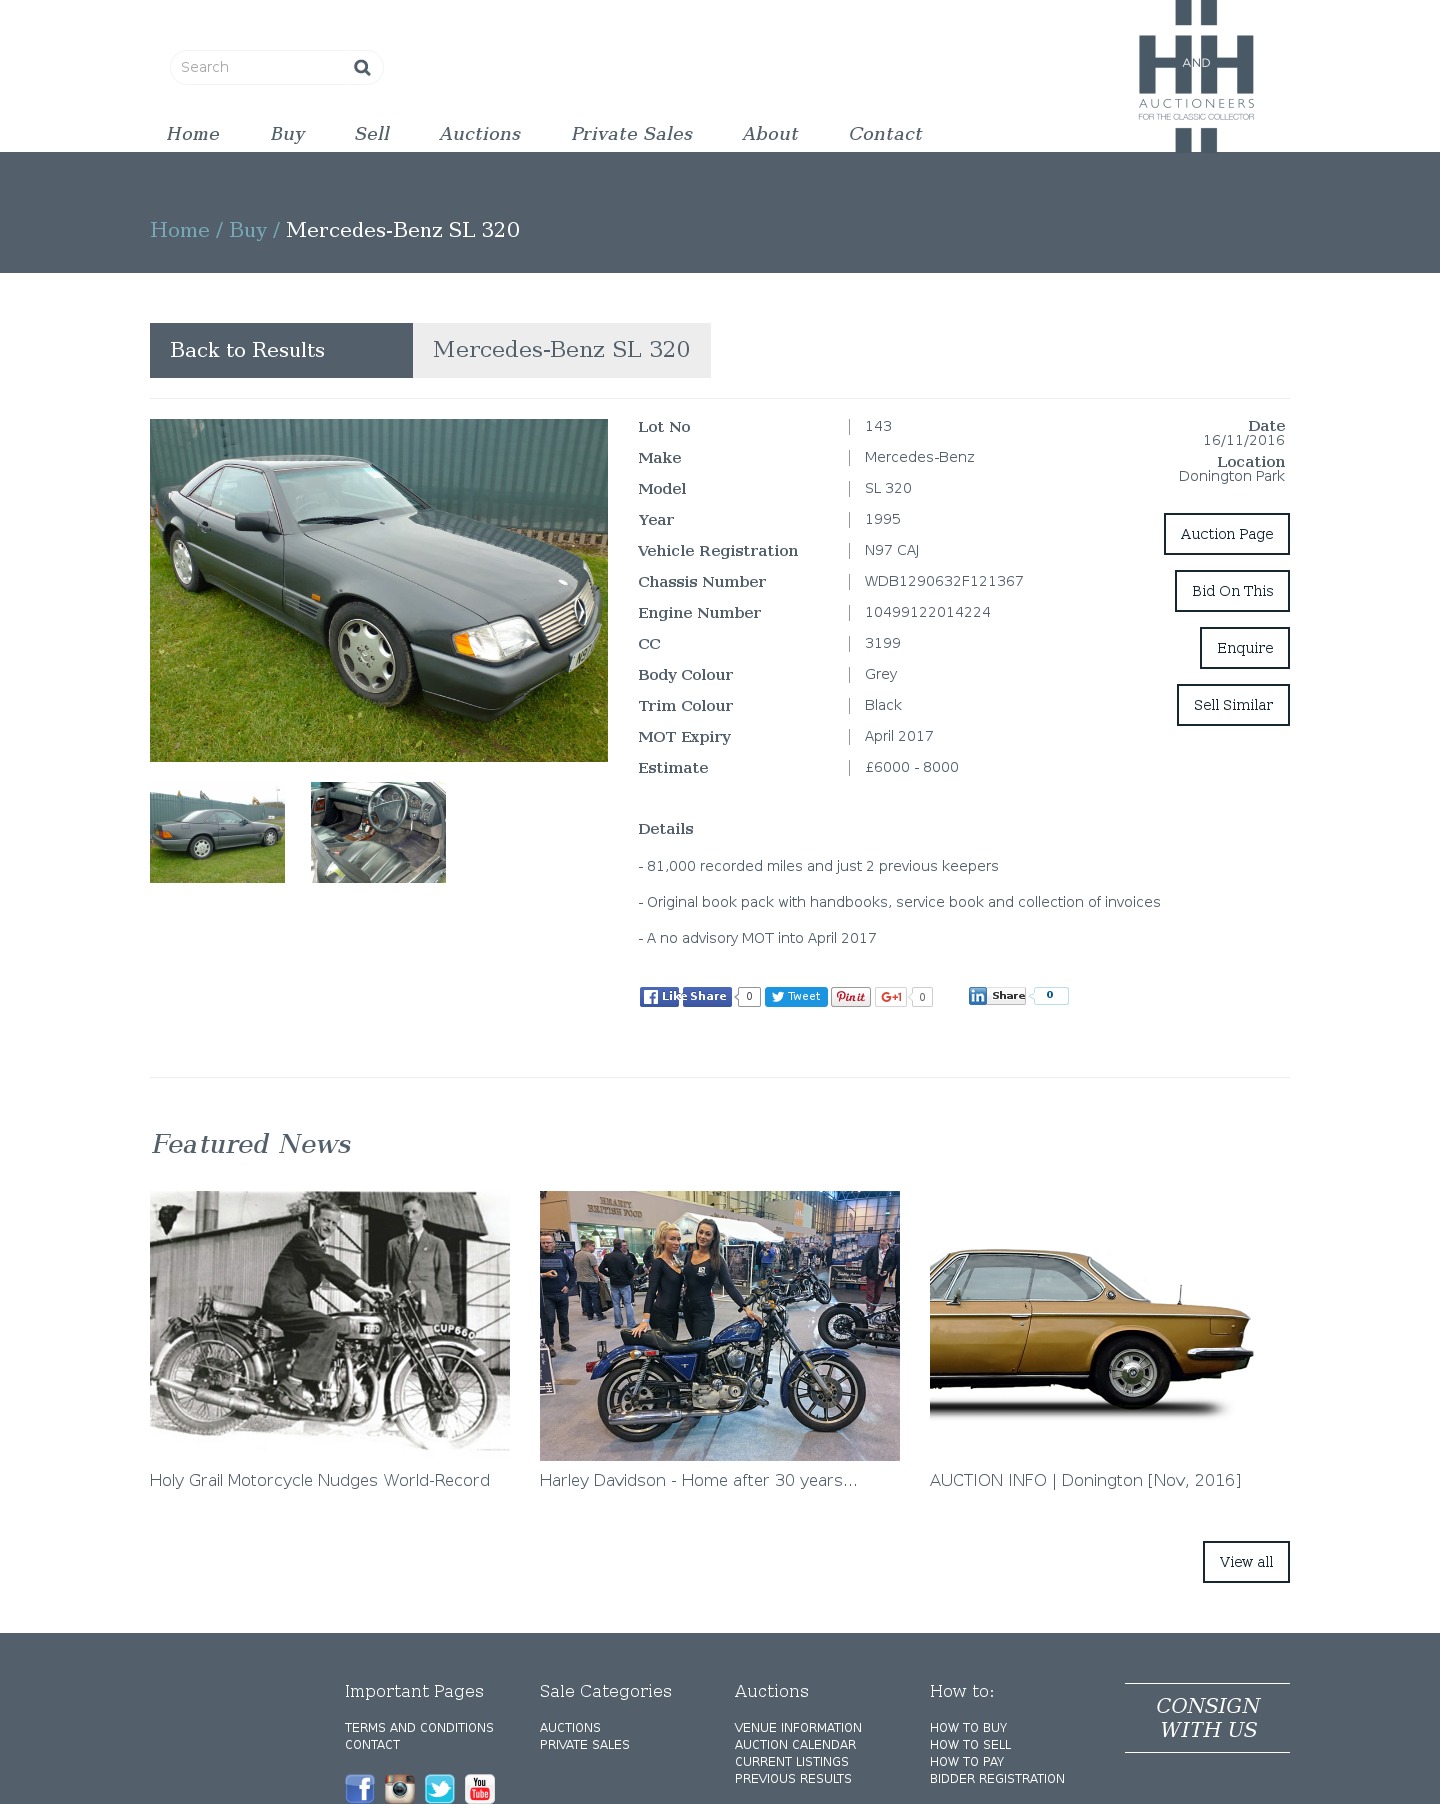Open Bidder Registration footer link

[997, 1779]
